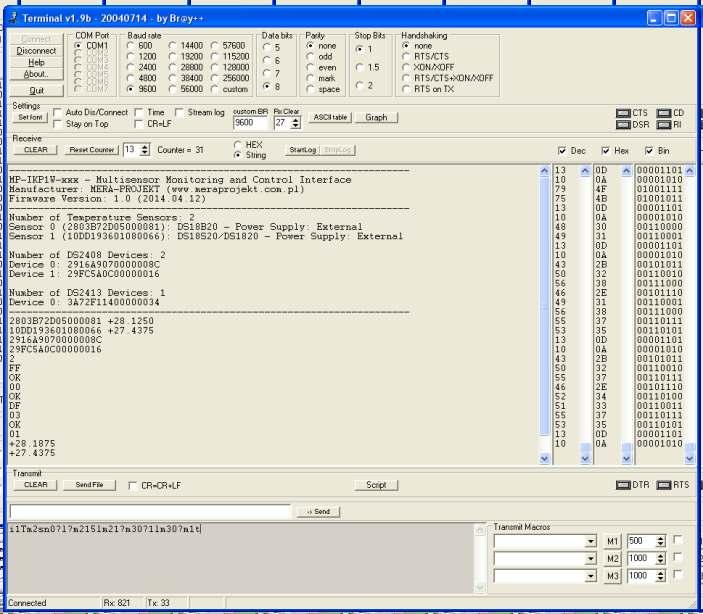Select 2 stop bits
The height and width of the screenshot is (614, 703).
(359, 85)
